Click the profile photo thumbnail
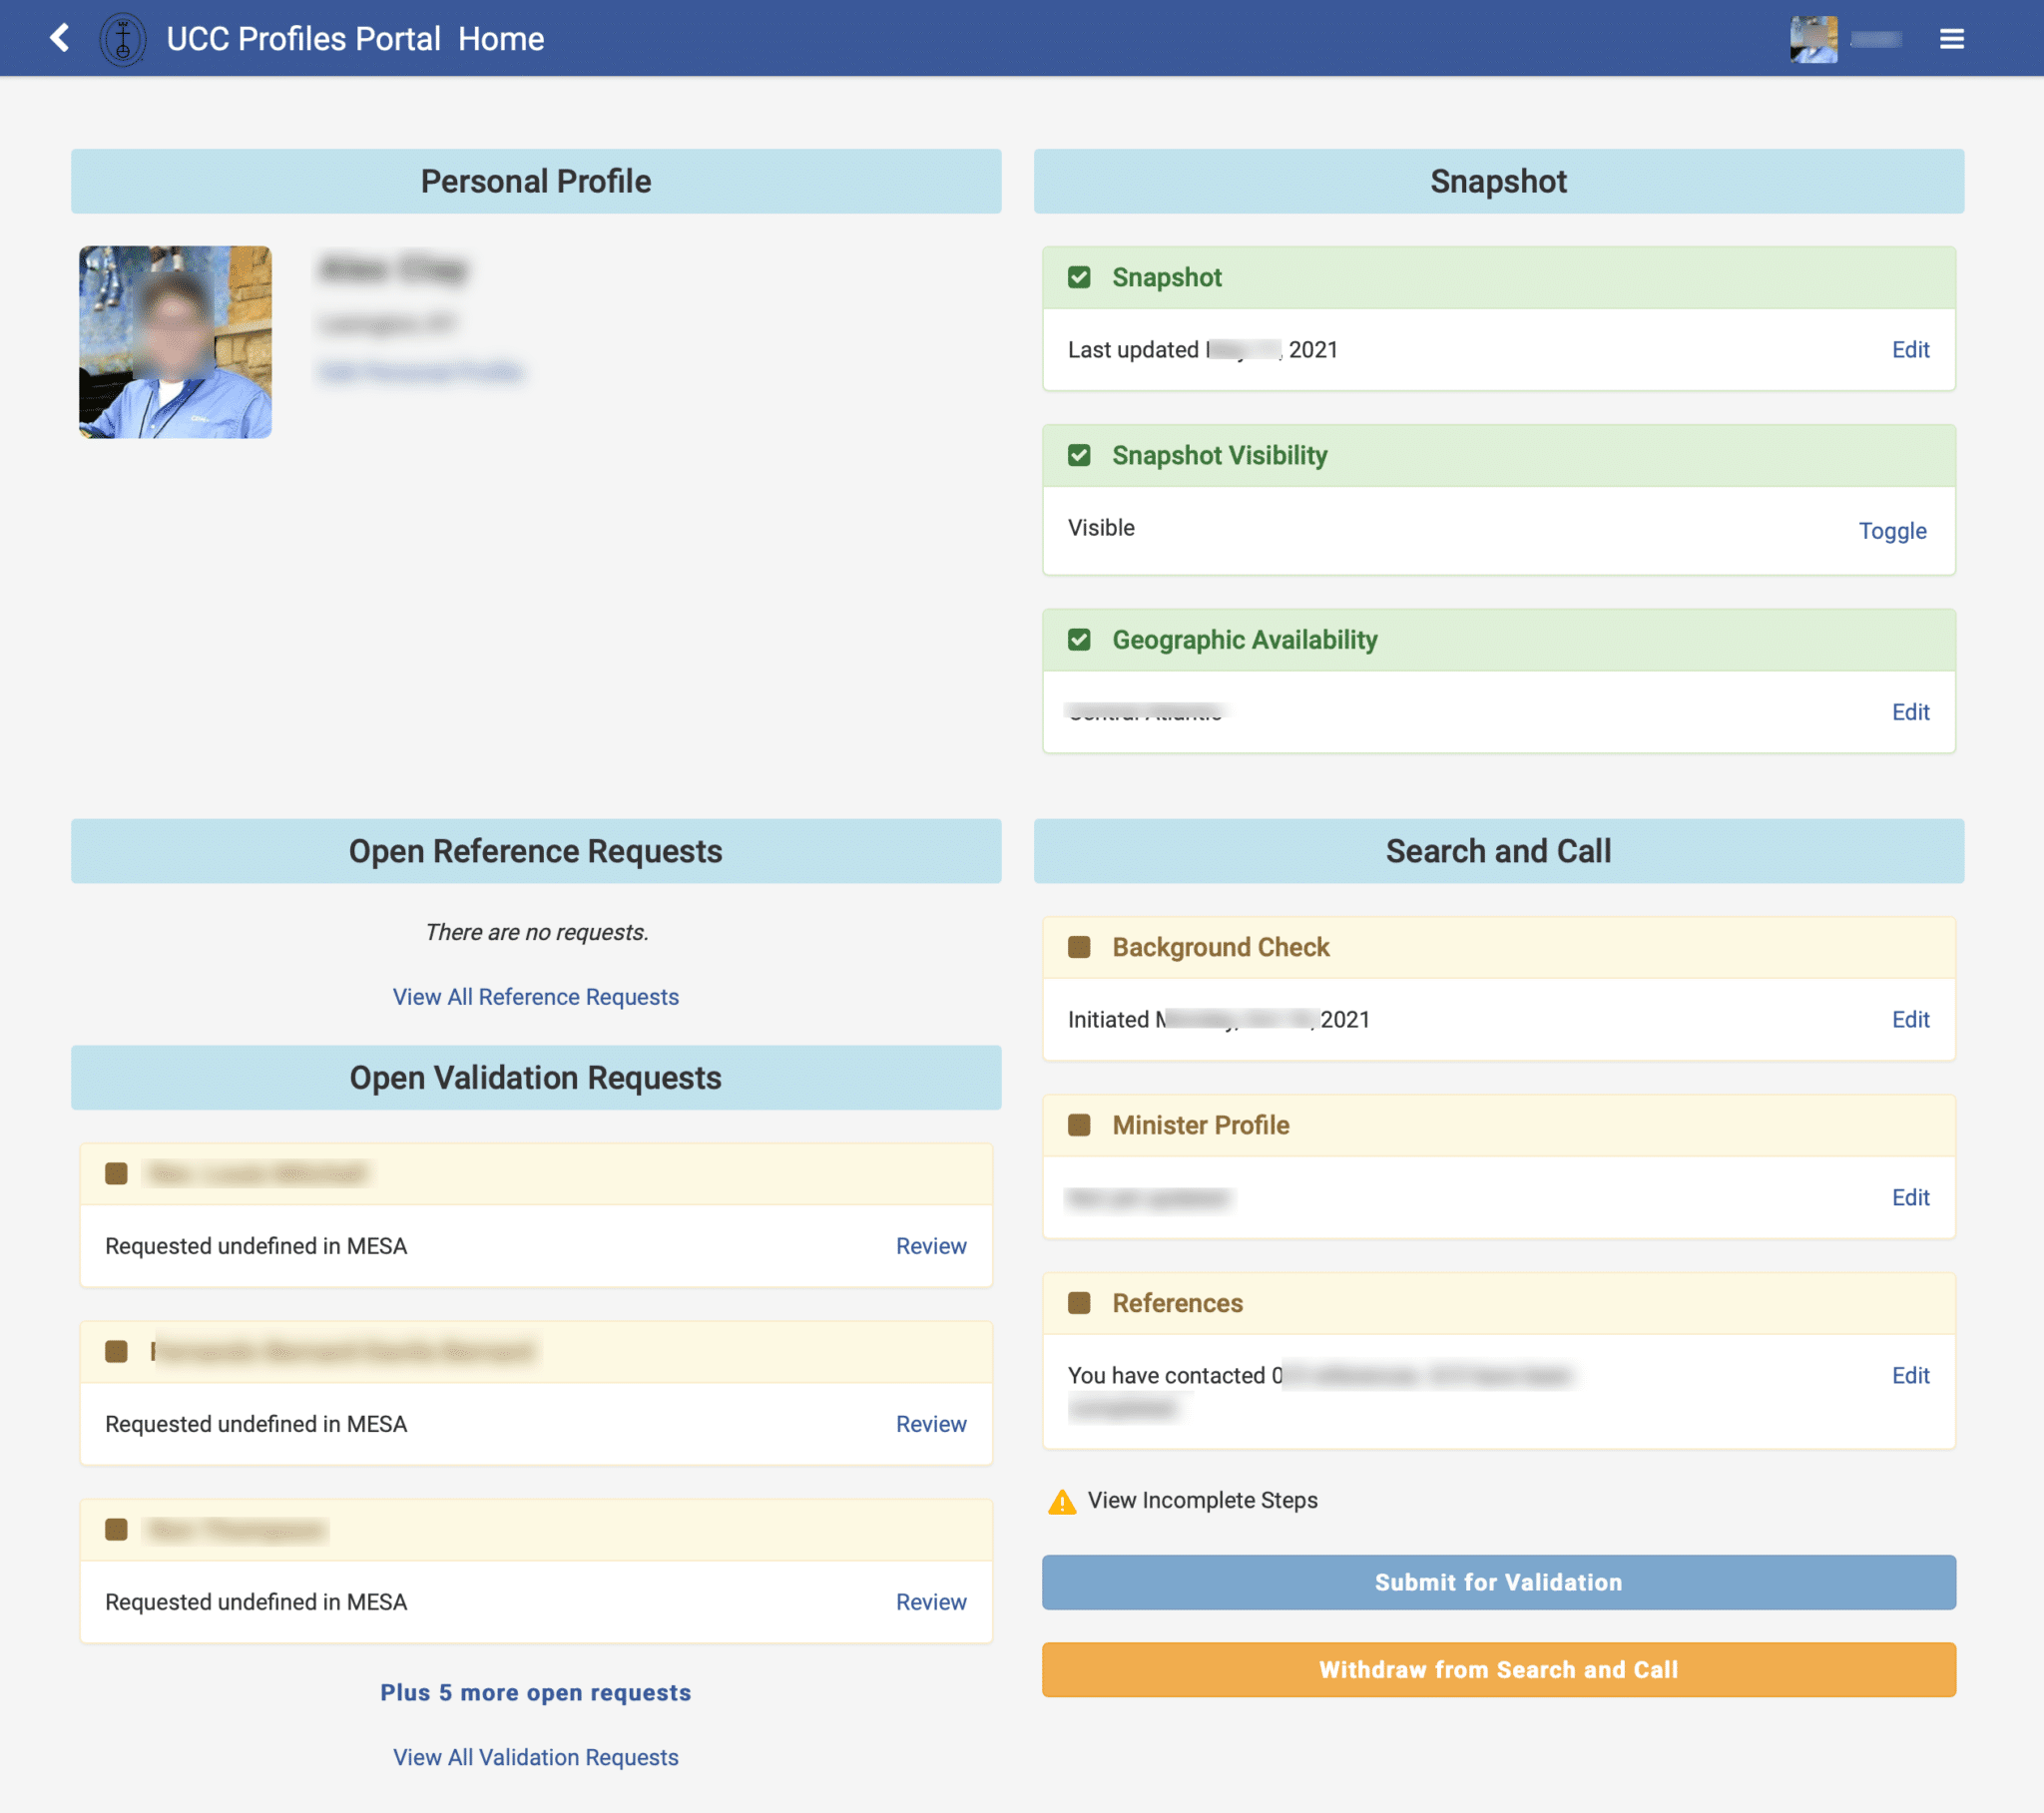Viewport: 2044px width, 1813px height. point(174,341)
